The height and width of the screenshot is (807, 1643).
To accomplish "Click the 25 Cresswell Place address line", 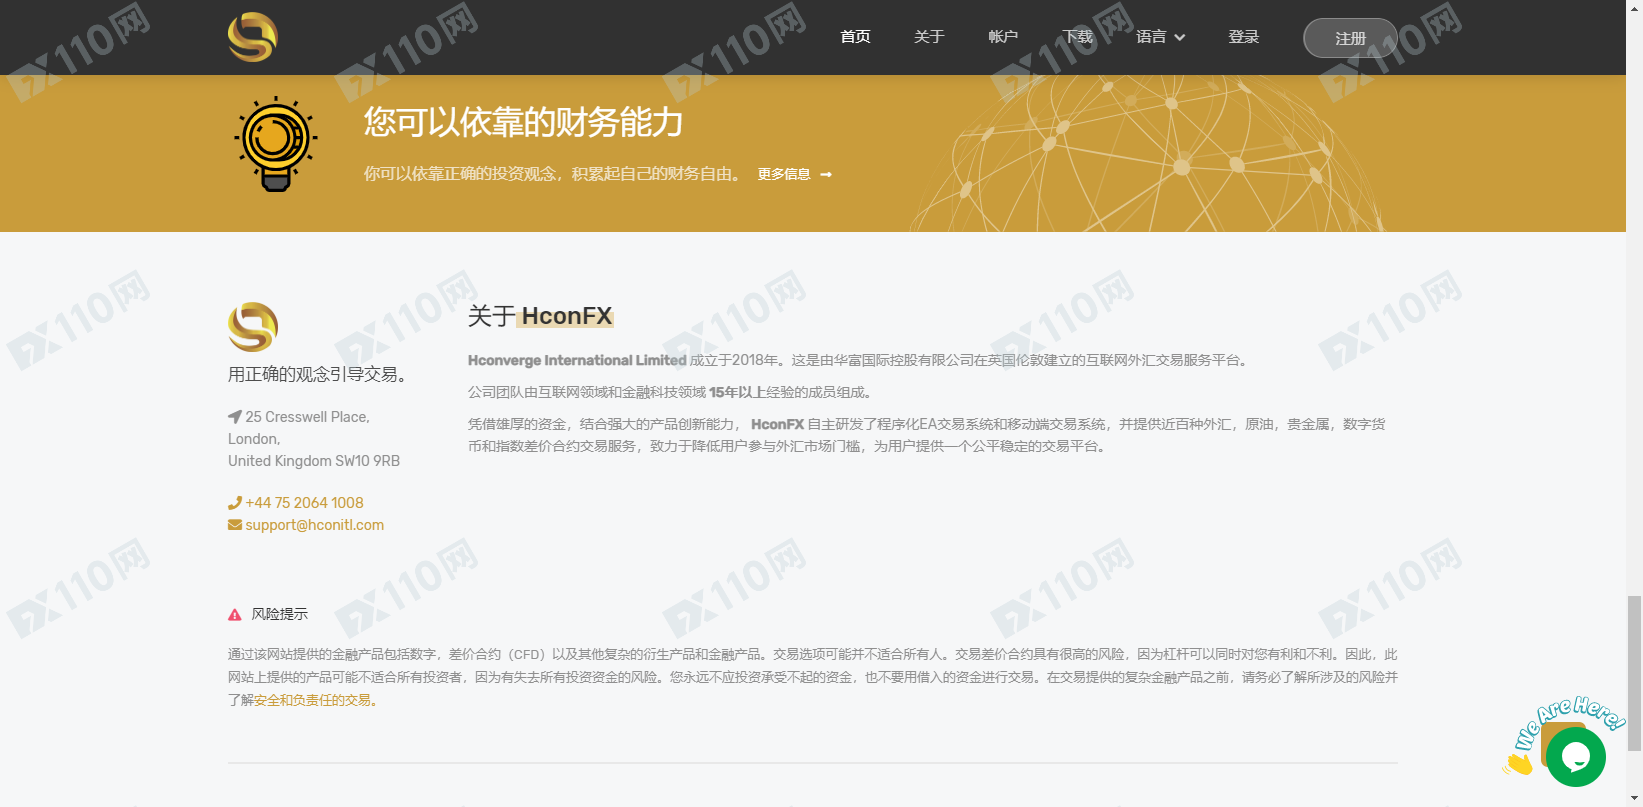I will [x=307, y=417].
